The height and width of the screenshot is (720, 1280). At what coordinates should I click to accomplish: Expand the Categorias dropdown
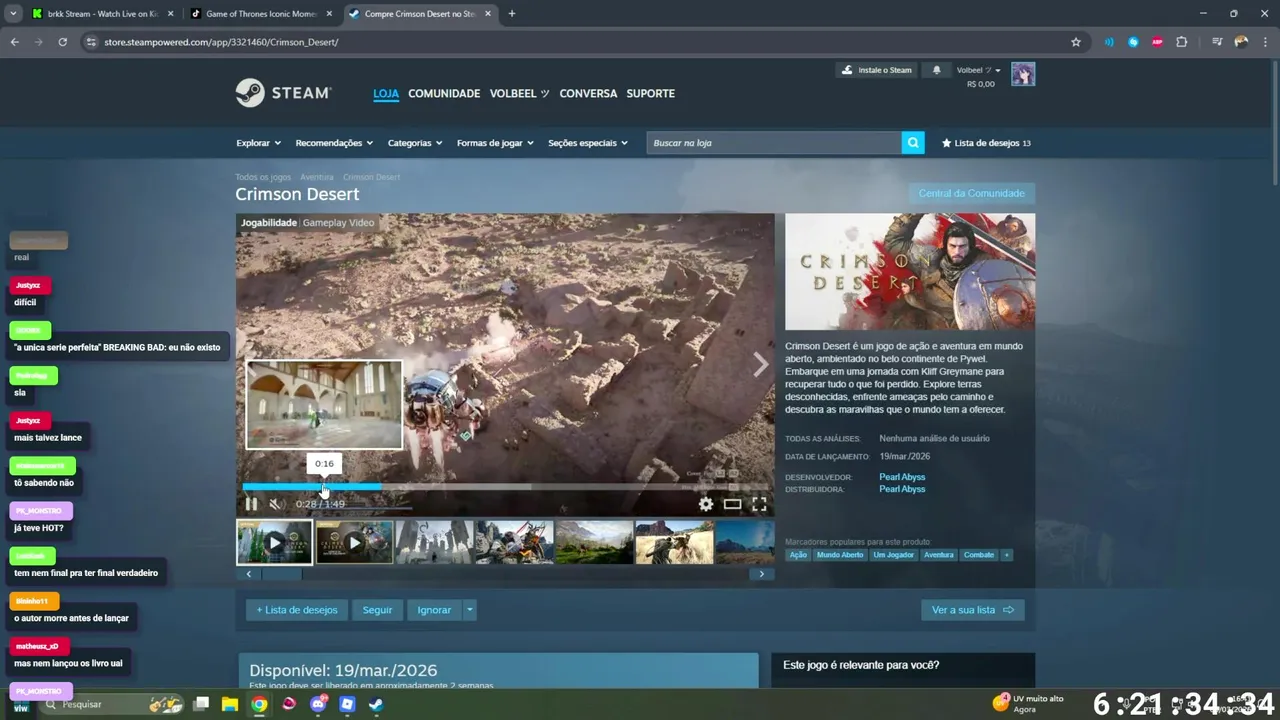point(415,143)
